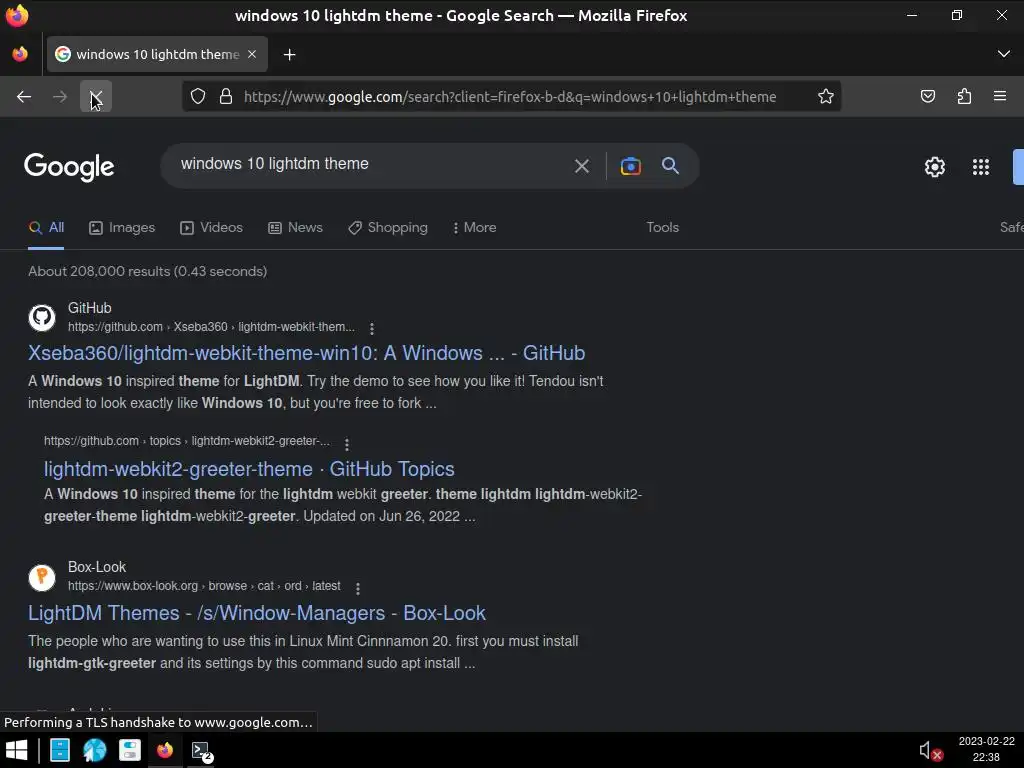Click the forward navigation arrow

click(x=60, y=97)
